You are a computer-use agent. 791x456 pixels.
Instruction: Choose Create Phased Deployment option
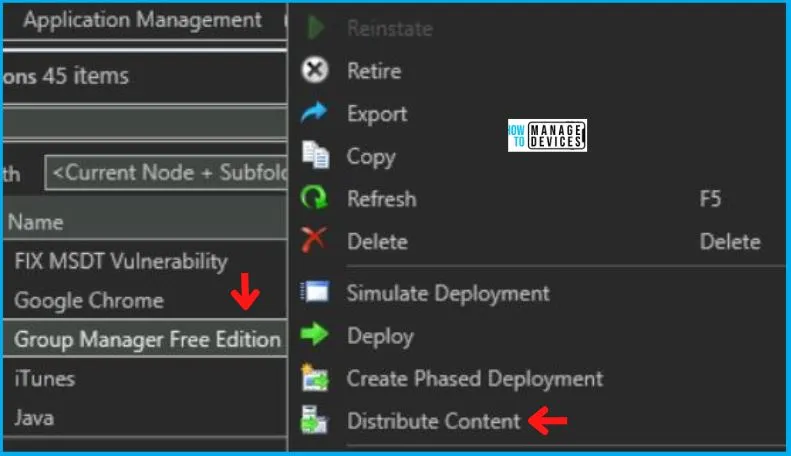click(x=474, y=379)
